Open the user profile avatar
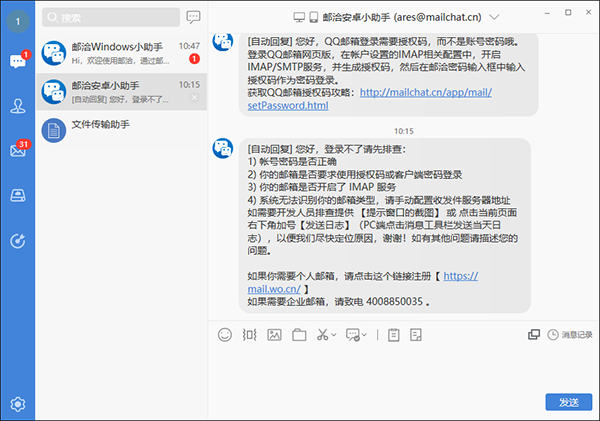 point(18,21)
